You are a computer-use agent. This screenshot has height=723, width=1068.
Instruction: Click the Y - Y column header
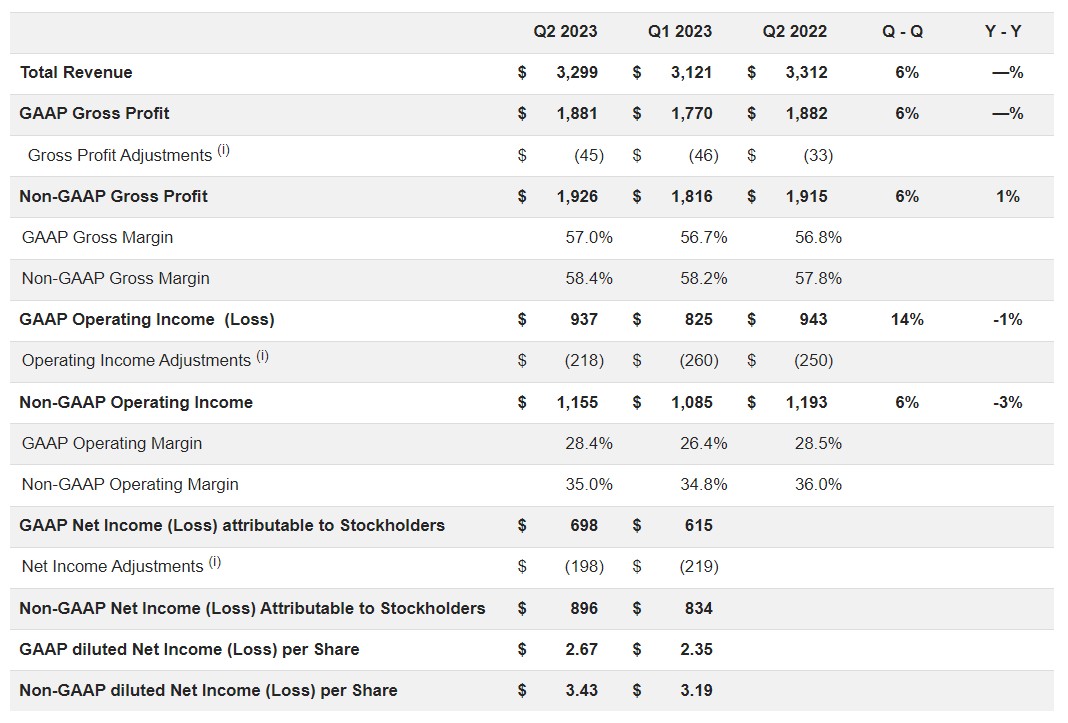coord(1003,31)
